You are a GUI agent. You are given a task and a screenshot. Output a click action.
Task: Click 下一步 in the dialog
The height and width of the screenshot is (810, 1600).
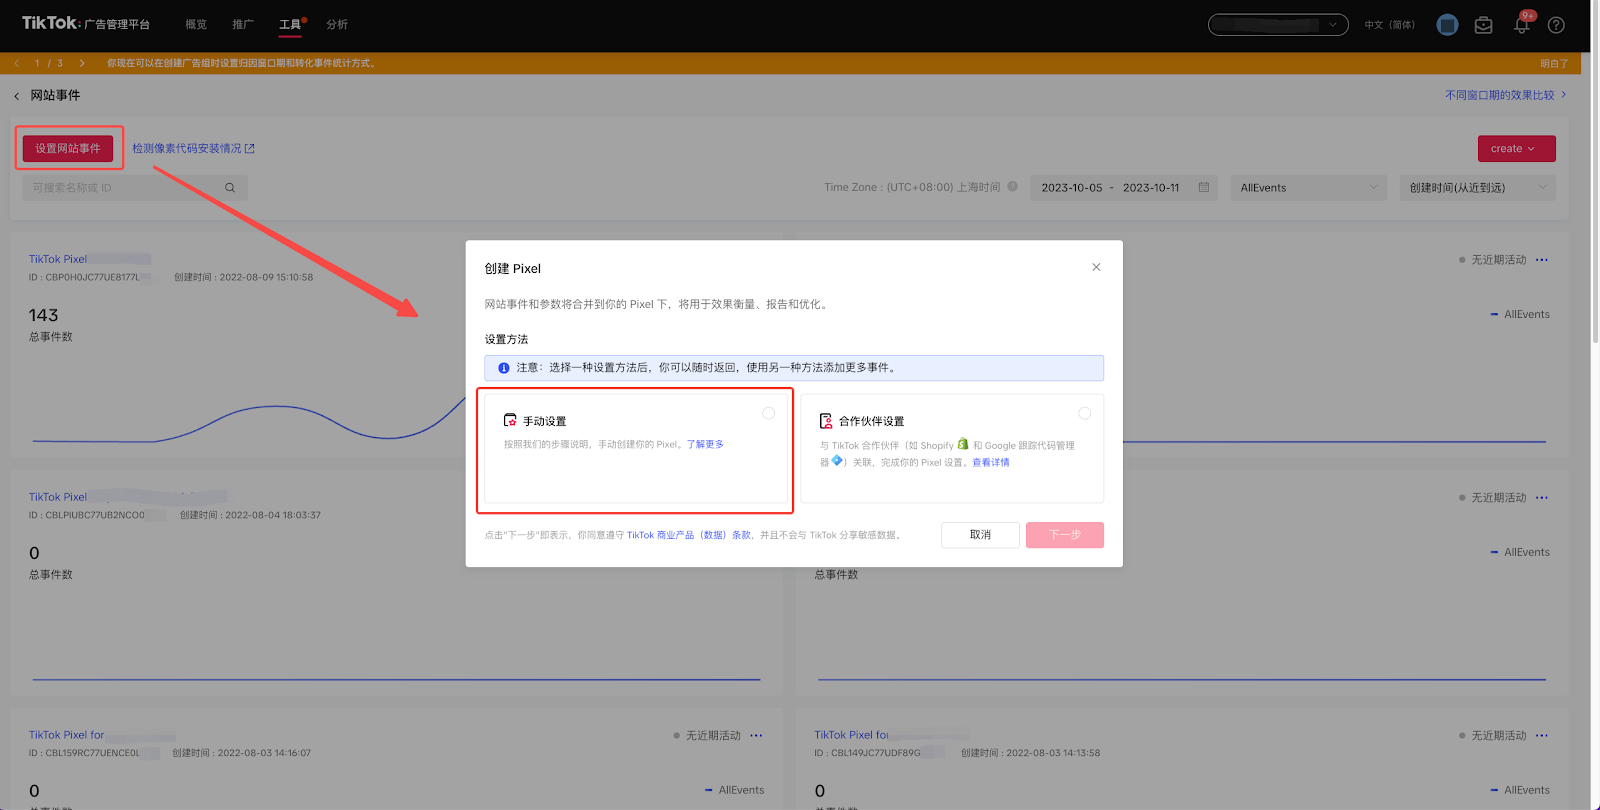1065,535
